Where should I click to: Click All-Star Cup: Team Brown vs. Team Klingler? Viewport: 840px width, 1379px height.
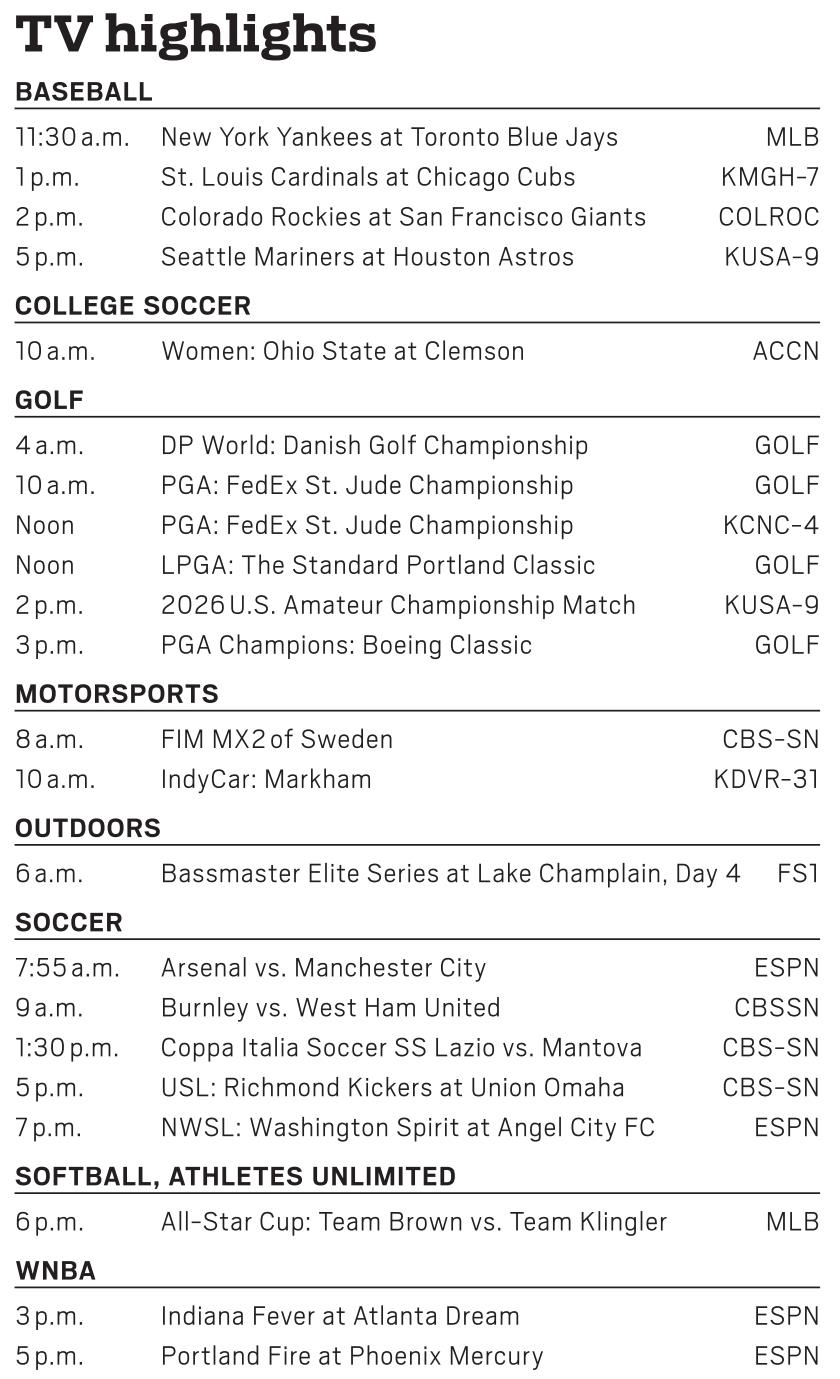(x=414, y=1221)
